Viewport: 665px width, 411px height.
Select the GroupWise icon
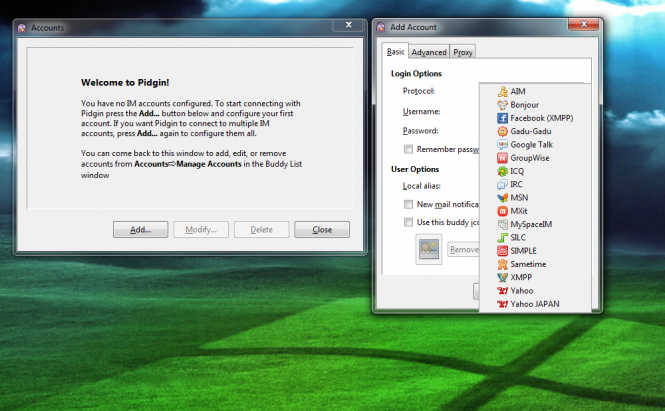[503, 158]
